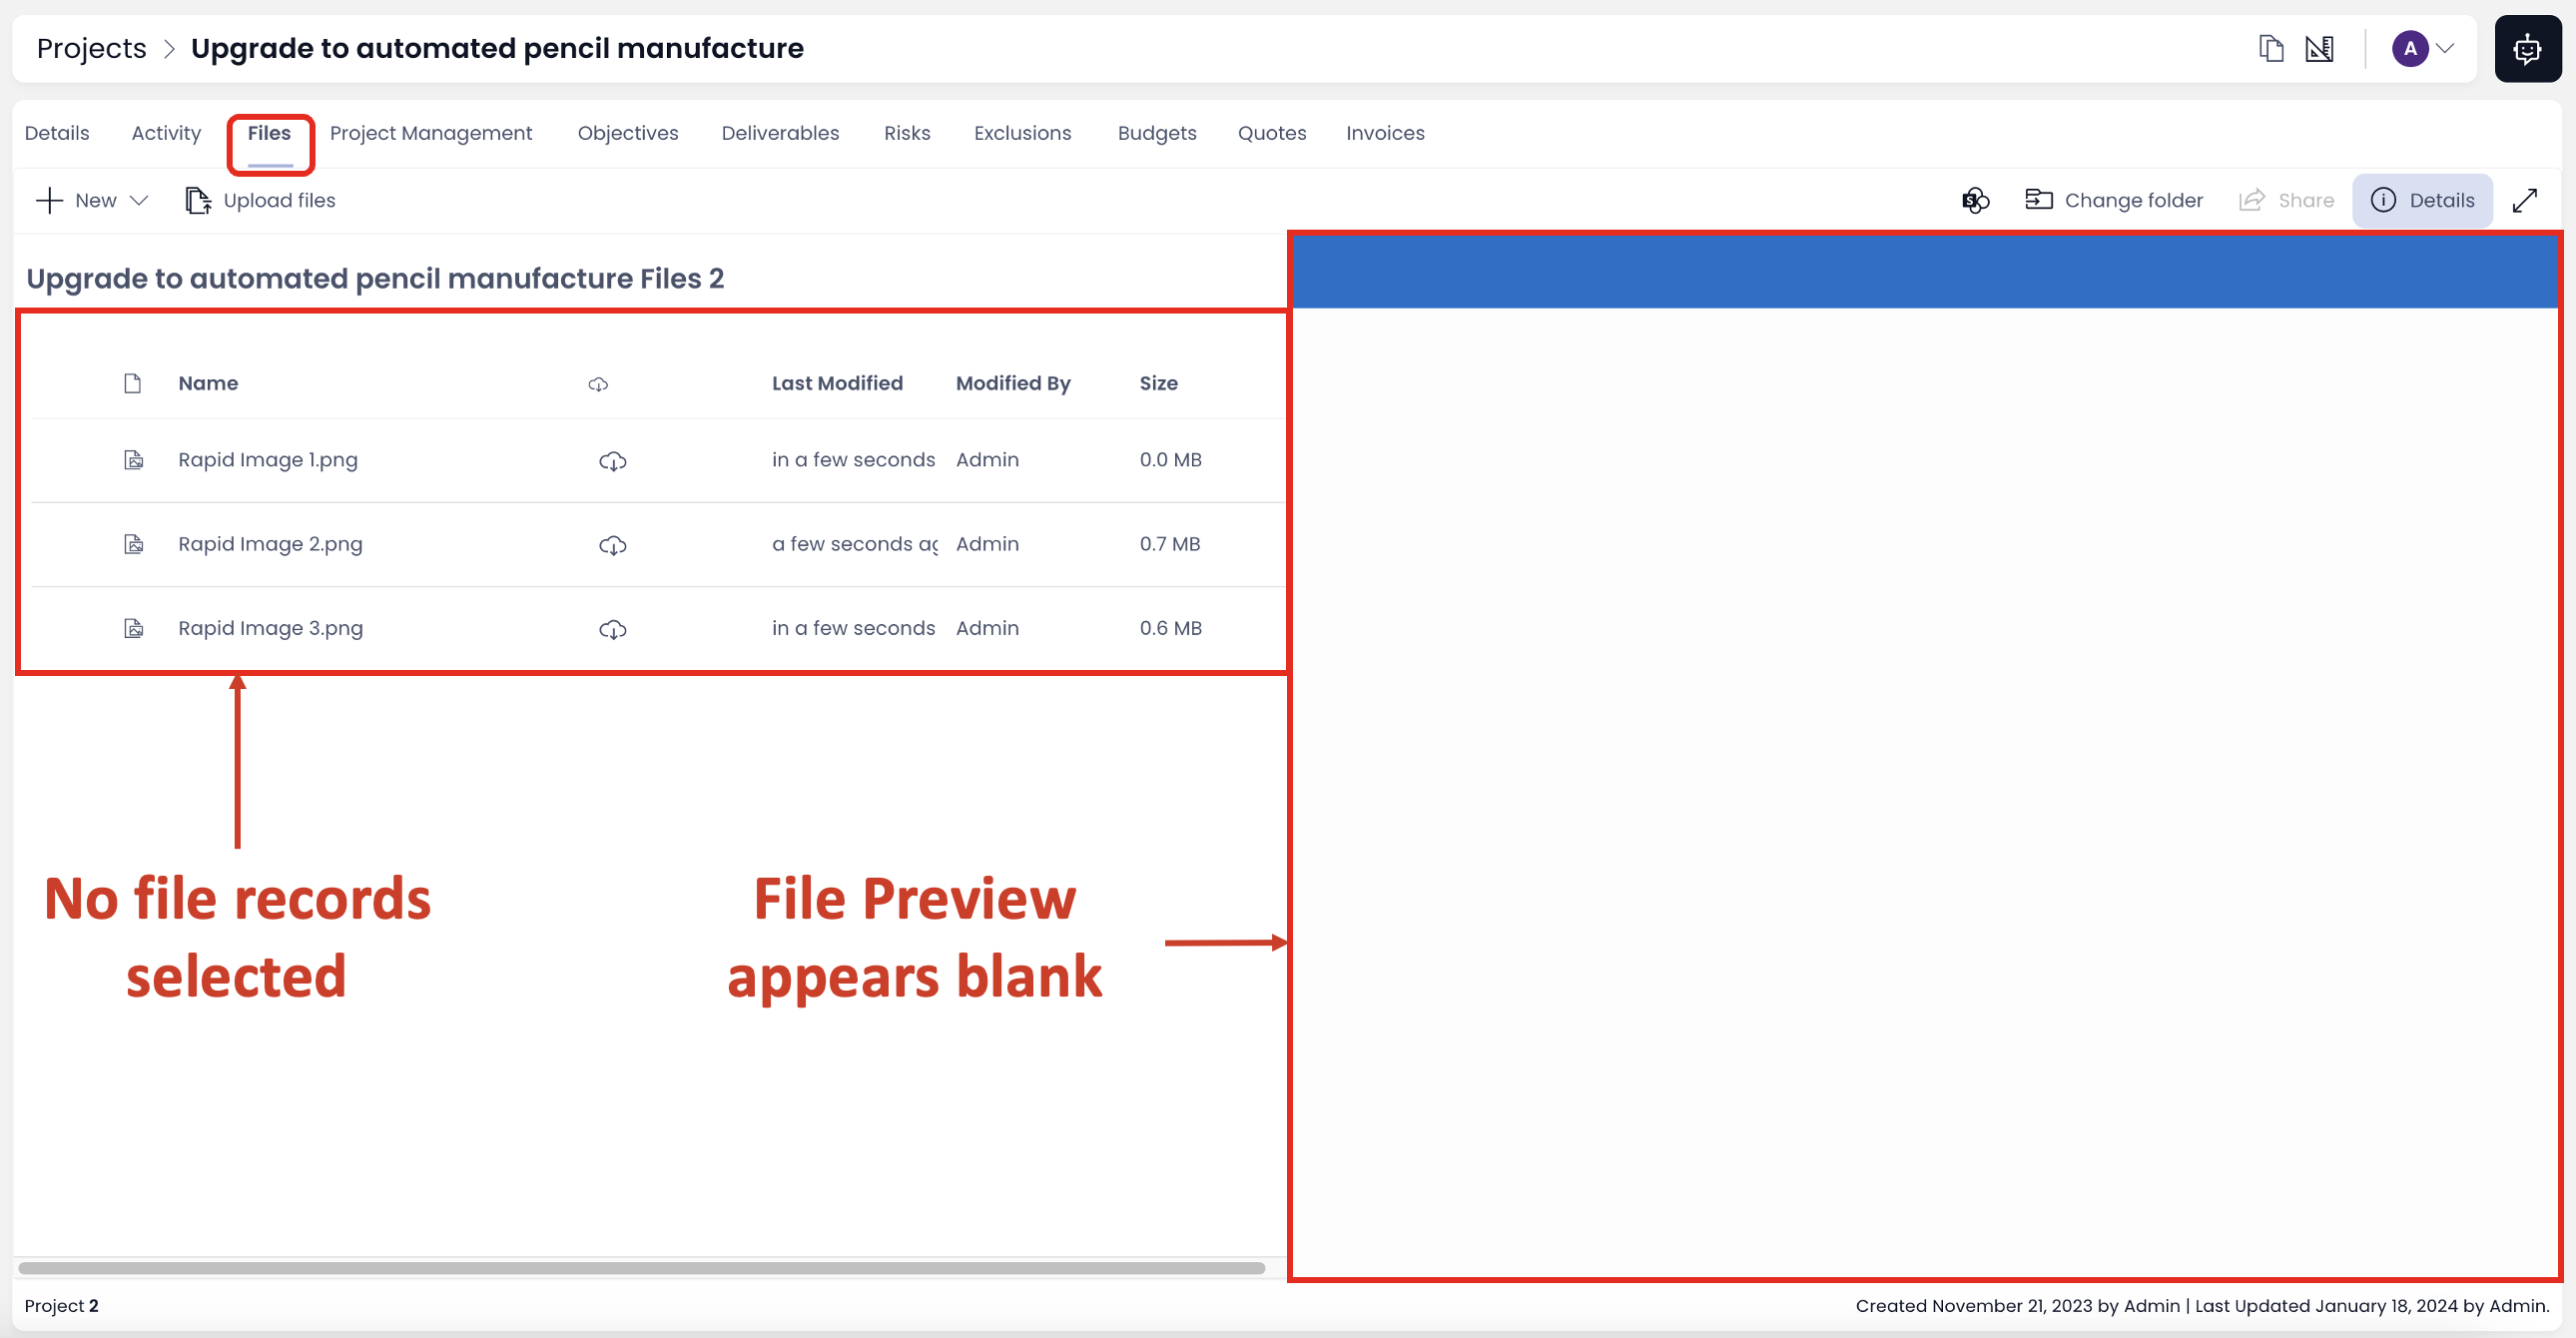Expand the New dropdown

point(139,200)
